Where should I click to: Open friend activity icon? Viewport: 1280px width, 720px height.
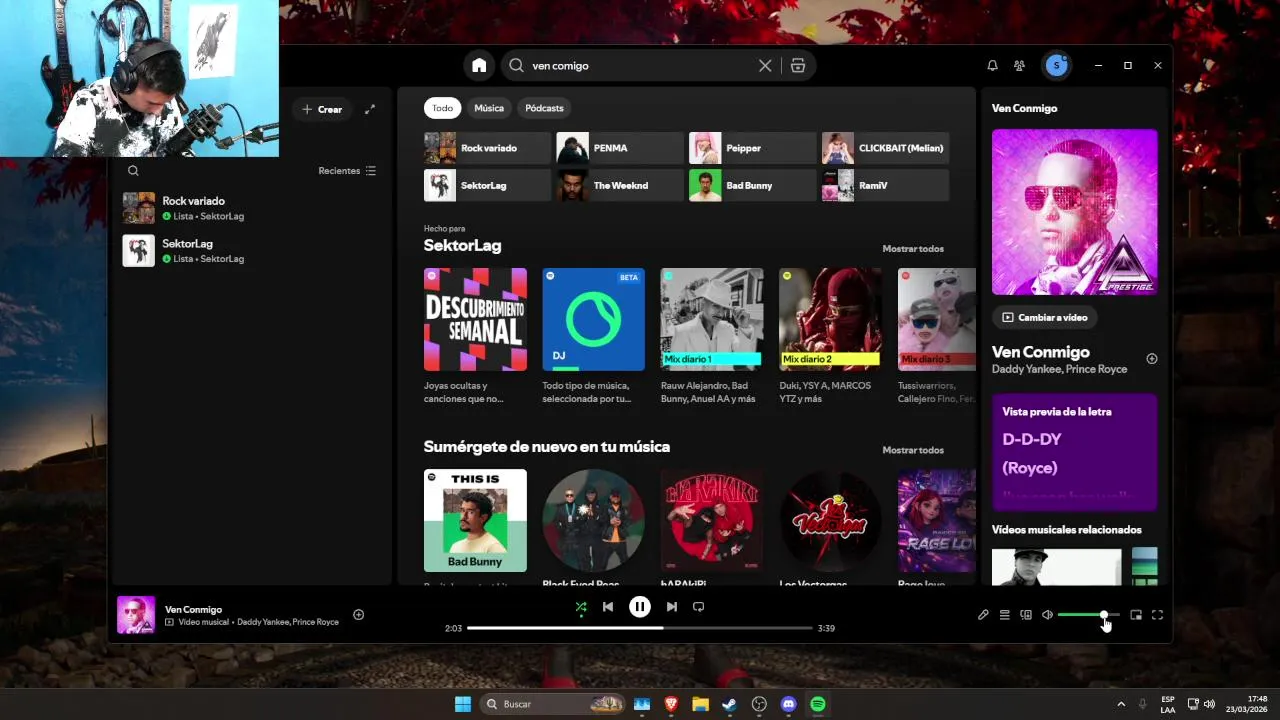pos(1019,65)
